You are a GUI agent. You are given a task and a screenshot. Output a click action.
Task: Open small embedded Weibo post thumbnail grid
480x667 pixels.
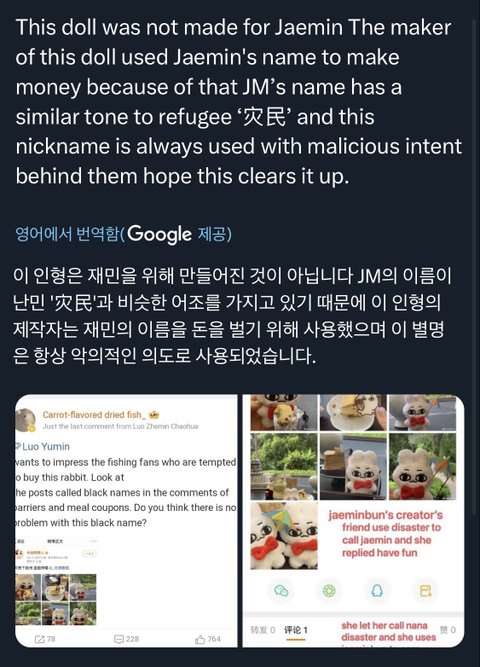(56, 599)
